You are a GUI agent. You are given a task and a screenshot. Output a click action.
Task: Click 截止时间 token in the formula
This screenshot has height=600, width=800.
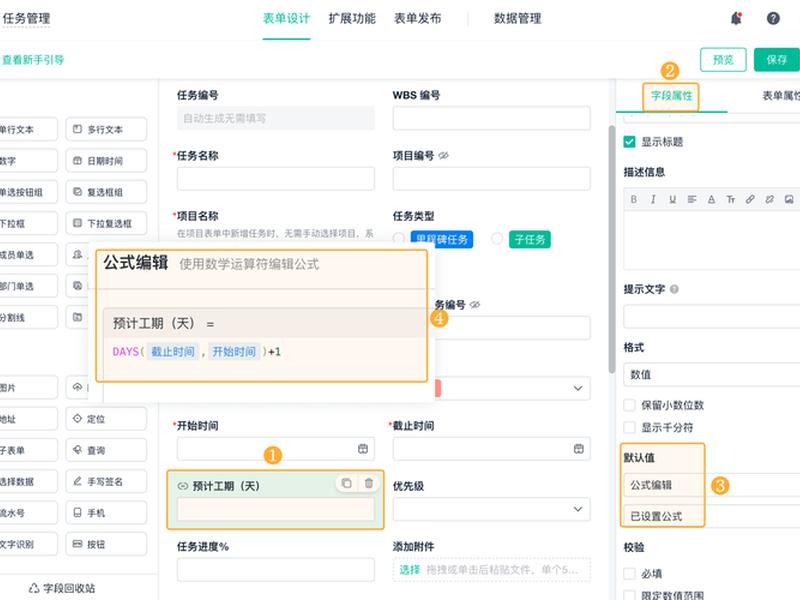click(173, 352)
